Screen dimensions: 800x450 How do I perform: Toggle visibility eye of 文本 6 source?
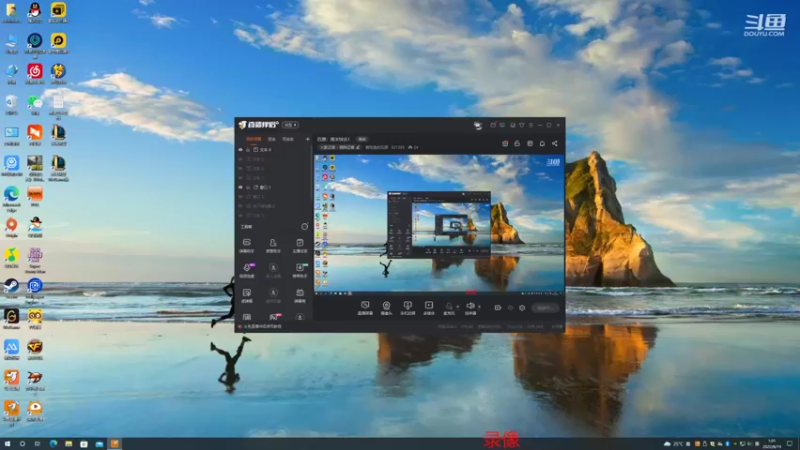[240, 150]
